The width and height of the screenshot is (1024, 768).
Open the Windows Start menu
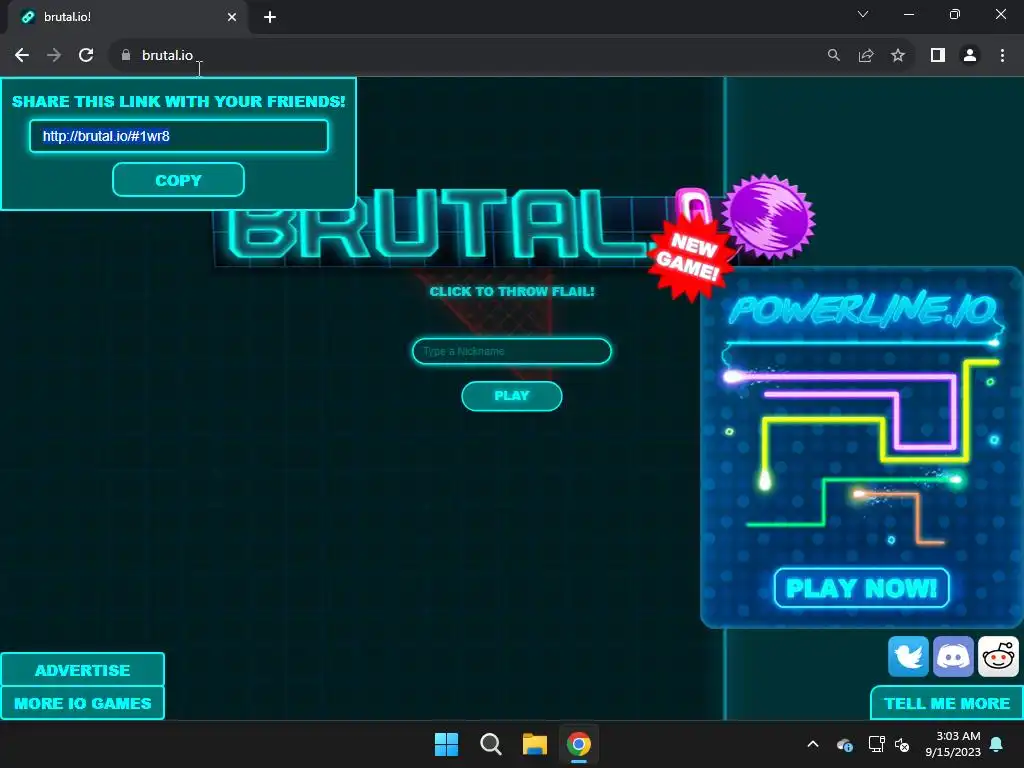(x=447, y=744)
